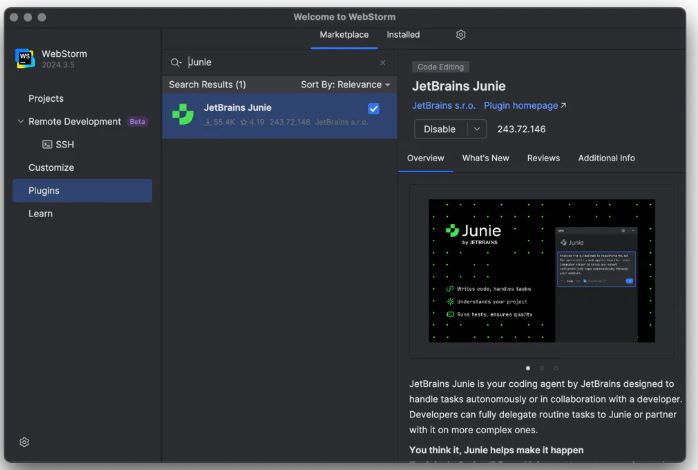Clear the Junie search text
This screenshot has height=470, width=698.
382,63
